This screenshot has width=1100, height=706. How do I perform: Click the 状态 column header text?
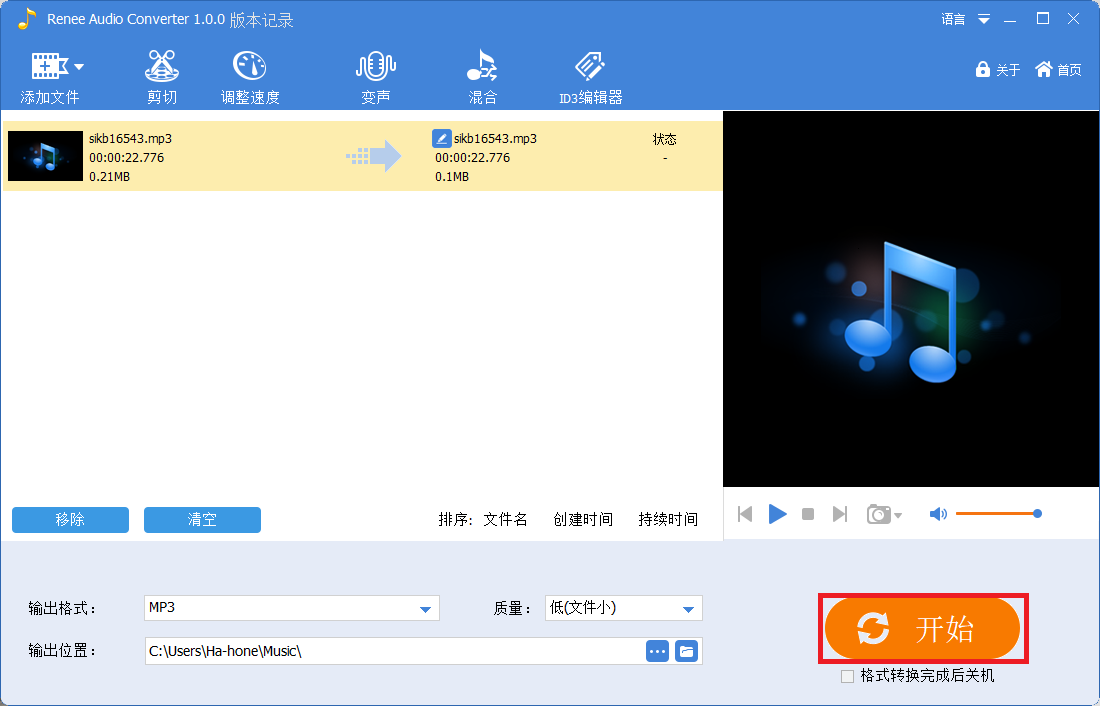point(664,139)
